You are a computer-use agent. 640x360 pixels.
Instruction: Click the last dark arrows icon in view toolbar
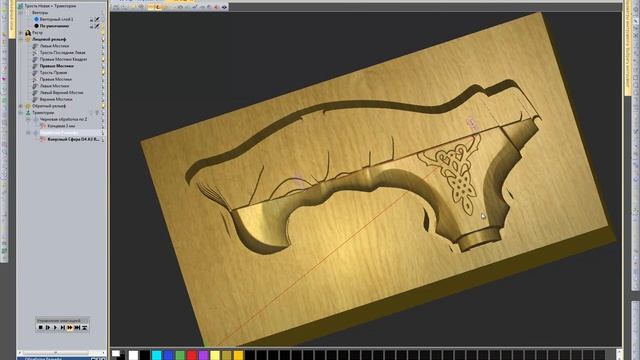pos(224,7)
